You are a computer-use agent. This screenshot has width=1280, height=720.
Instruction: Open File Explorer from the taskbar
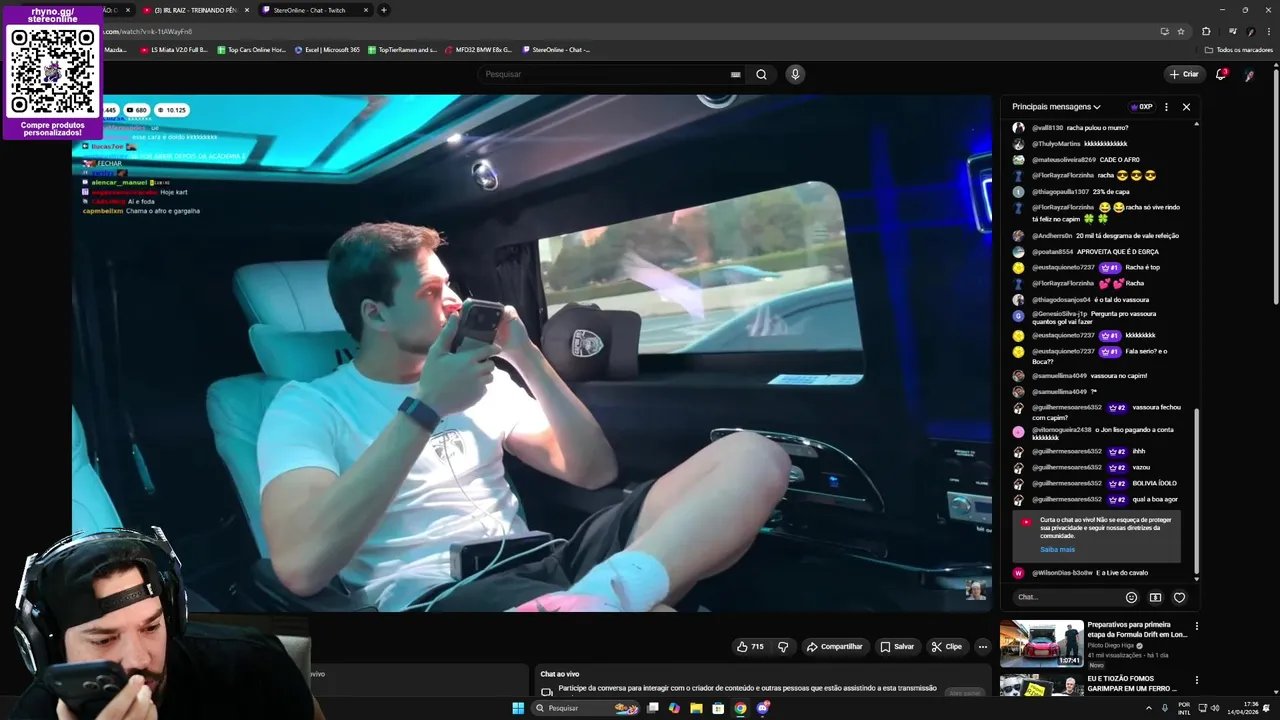tap(696, 708)
